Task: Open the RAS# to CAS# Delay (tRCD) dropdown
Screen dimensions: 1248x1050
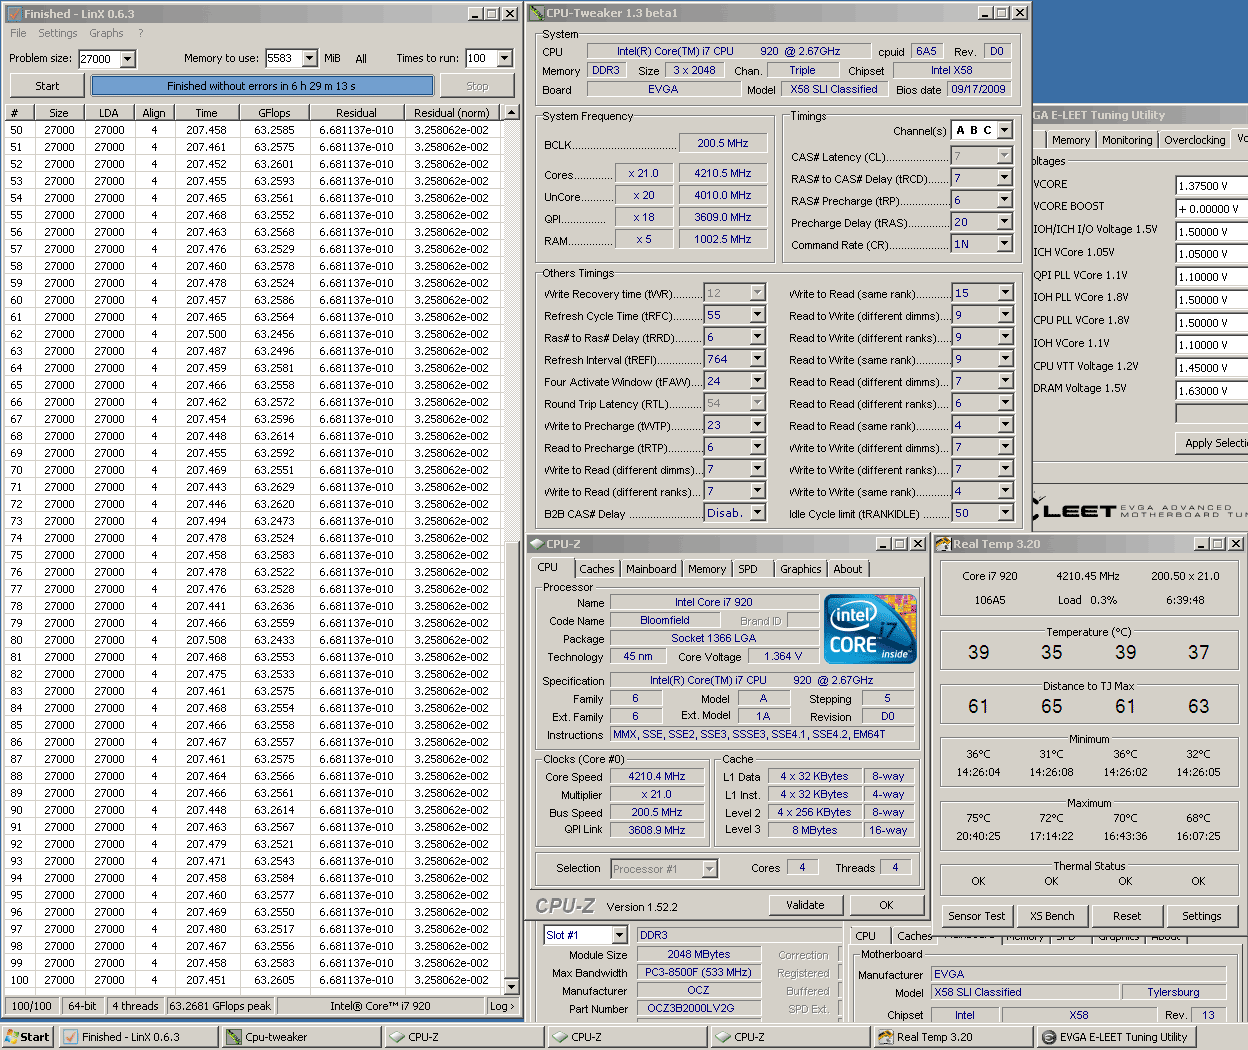Action: click(x=1005, y=178)
